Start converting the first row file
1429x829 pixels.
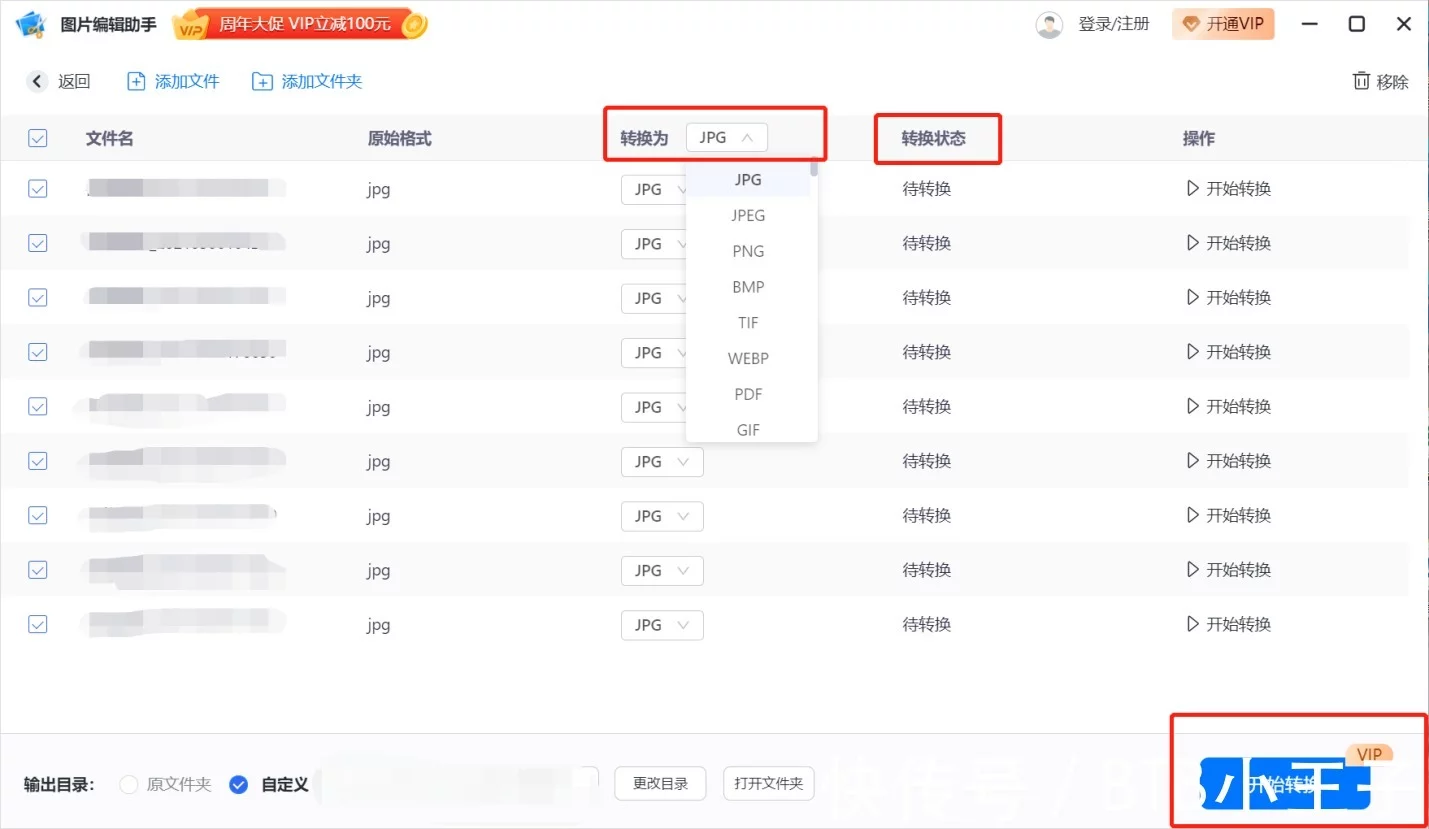click(1228, 188)
